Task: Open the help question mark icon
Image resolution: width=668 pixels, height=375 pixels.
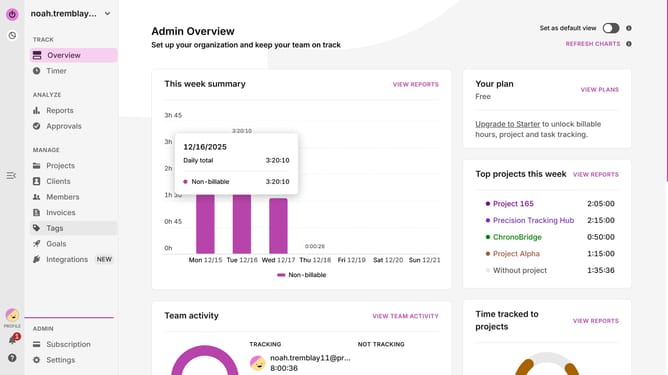Action: click(12, 358)
